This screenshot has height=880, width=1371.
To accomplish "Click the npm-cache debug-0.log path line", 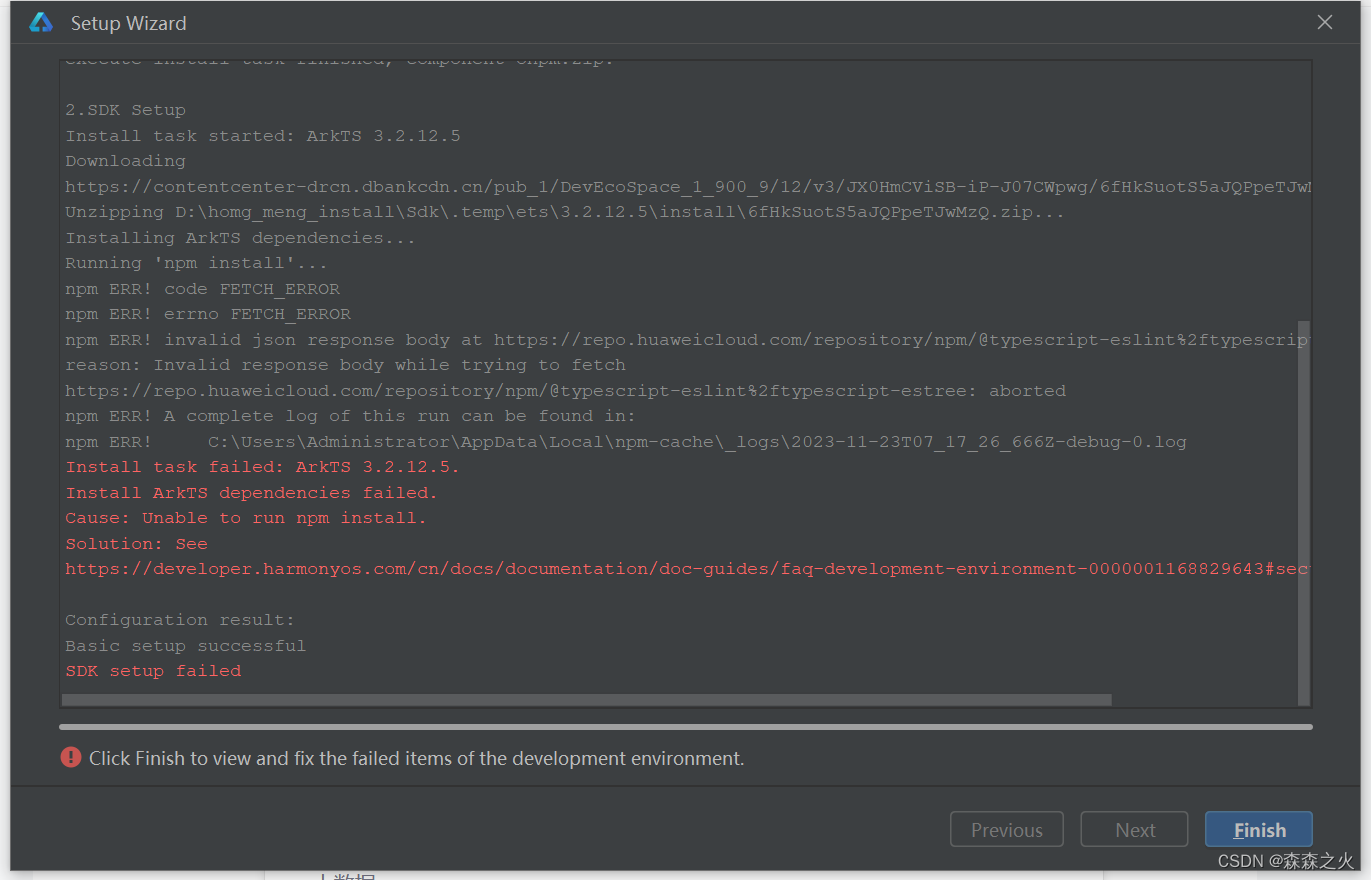I will [x=626, y=442].
